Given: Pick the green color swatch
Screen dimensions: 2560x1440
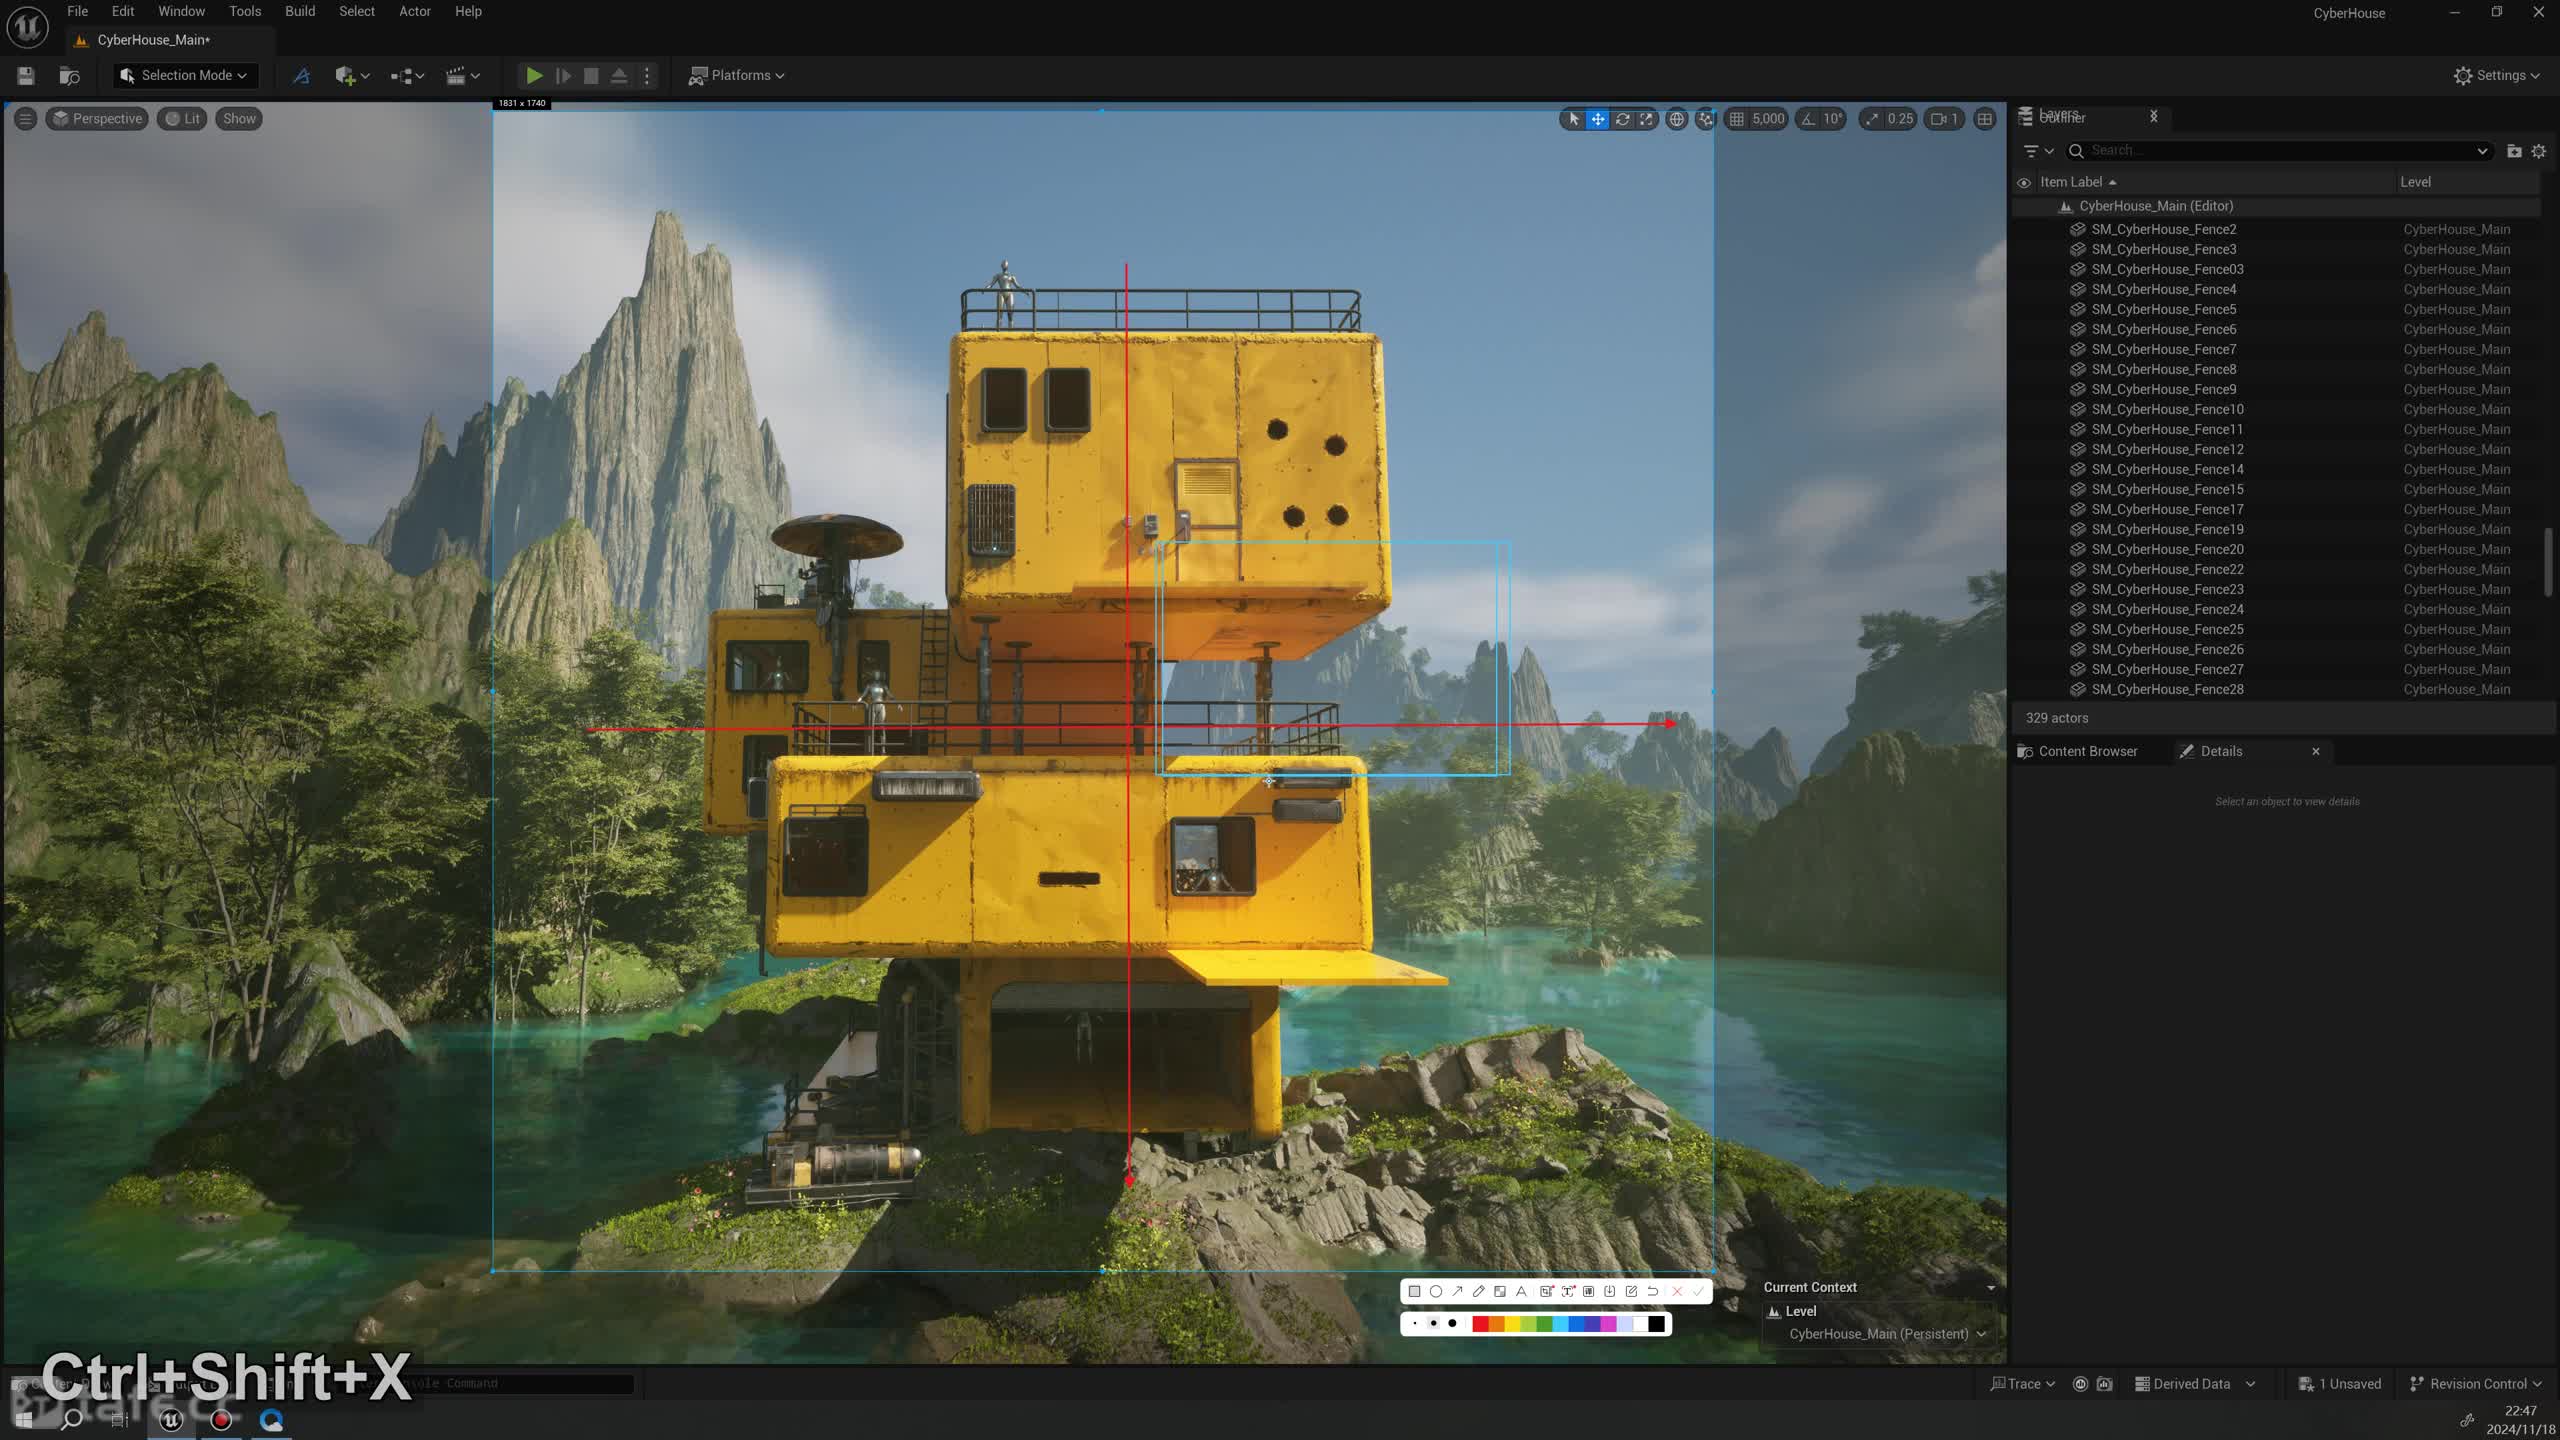Looking at the screenshot, I should point(1544,1324).
